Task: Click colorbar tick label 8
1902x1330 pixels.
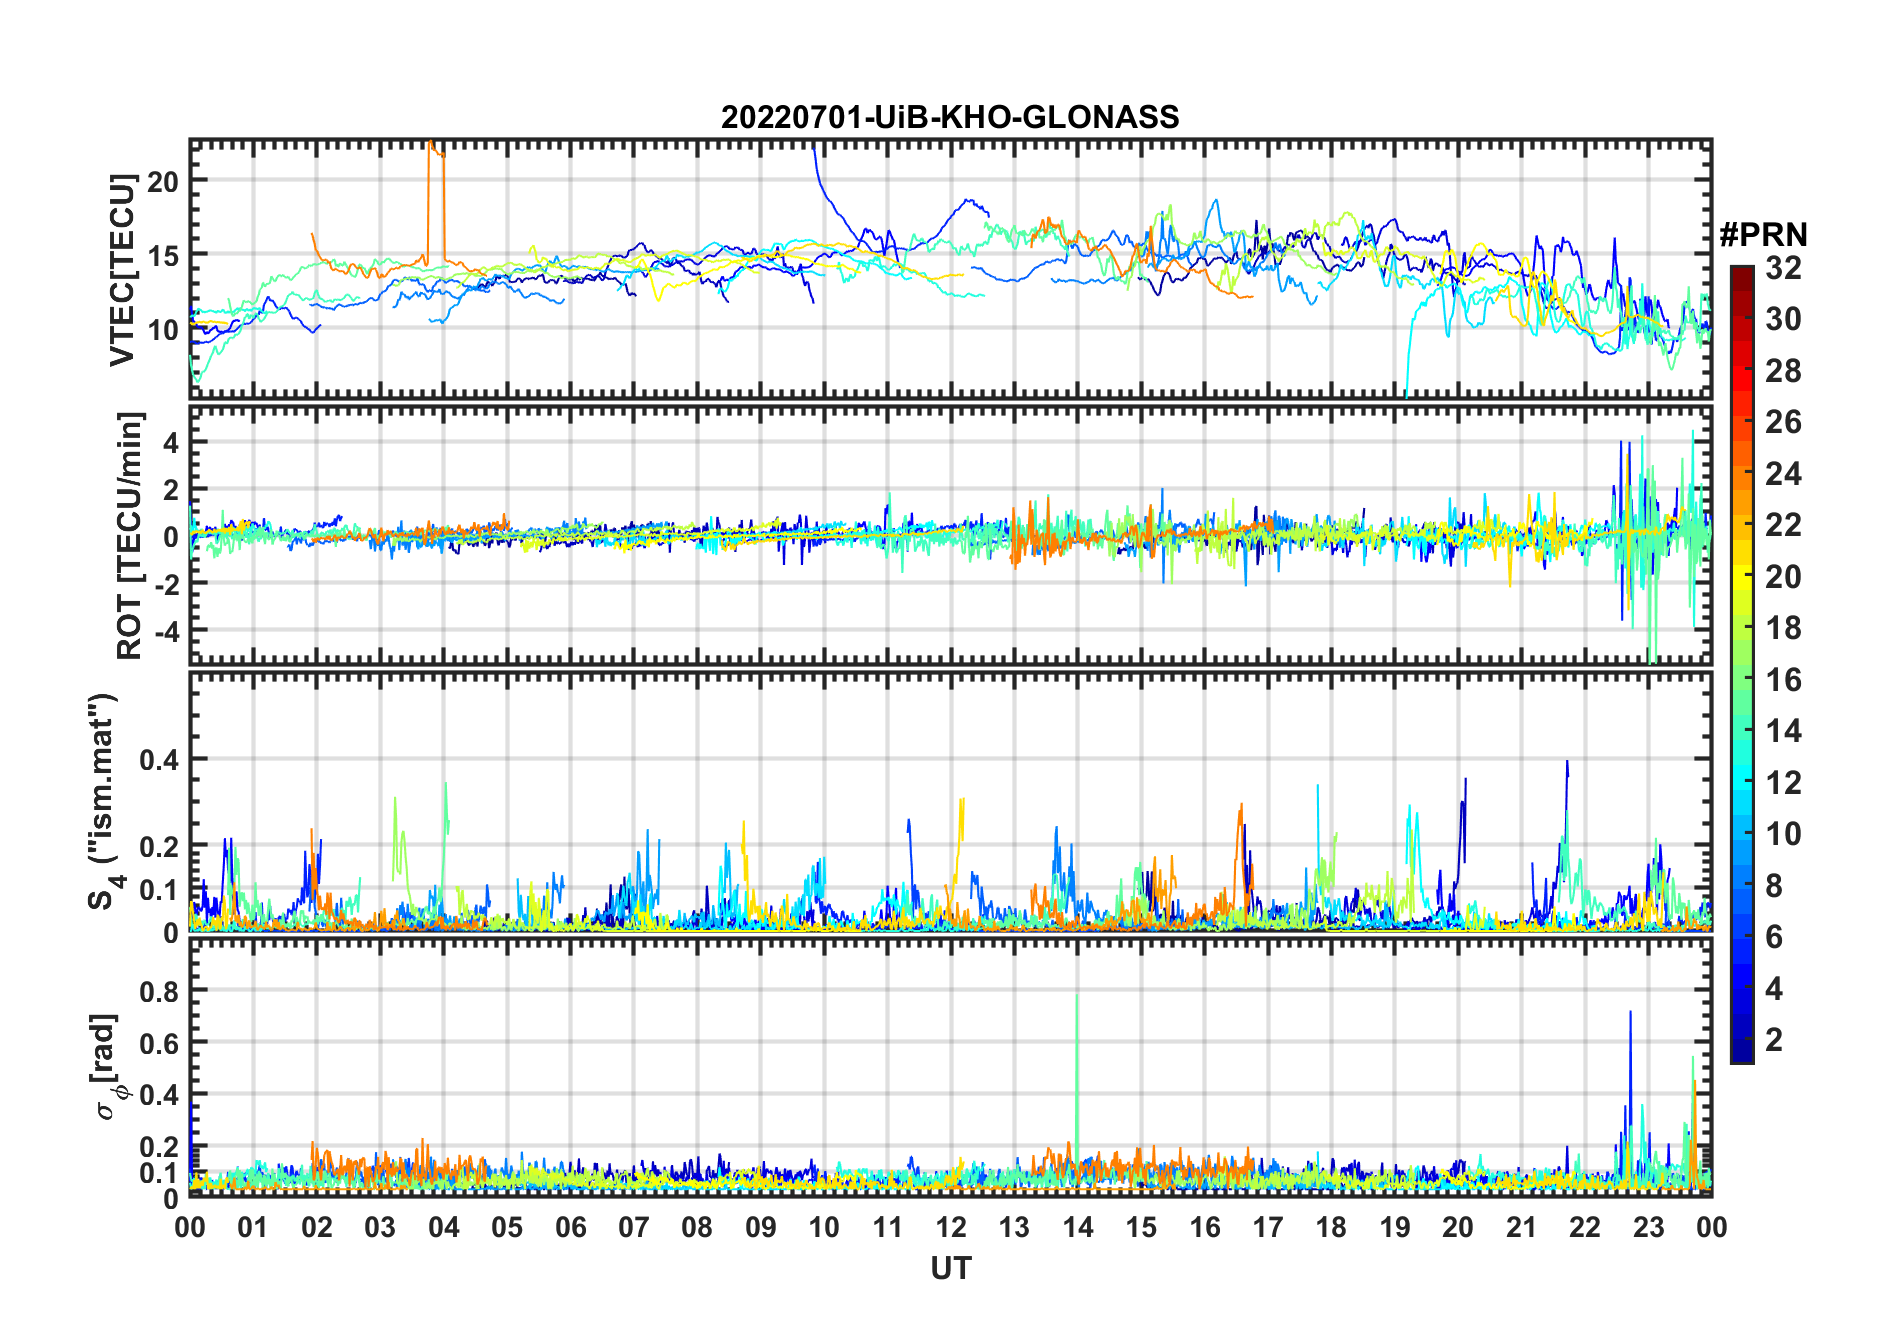Action: point(1775,886)
